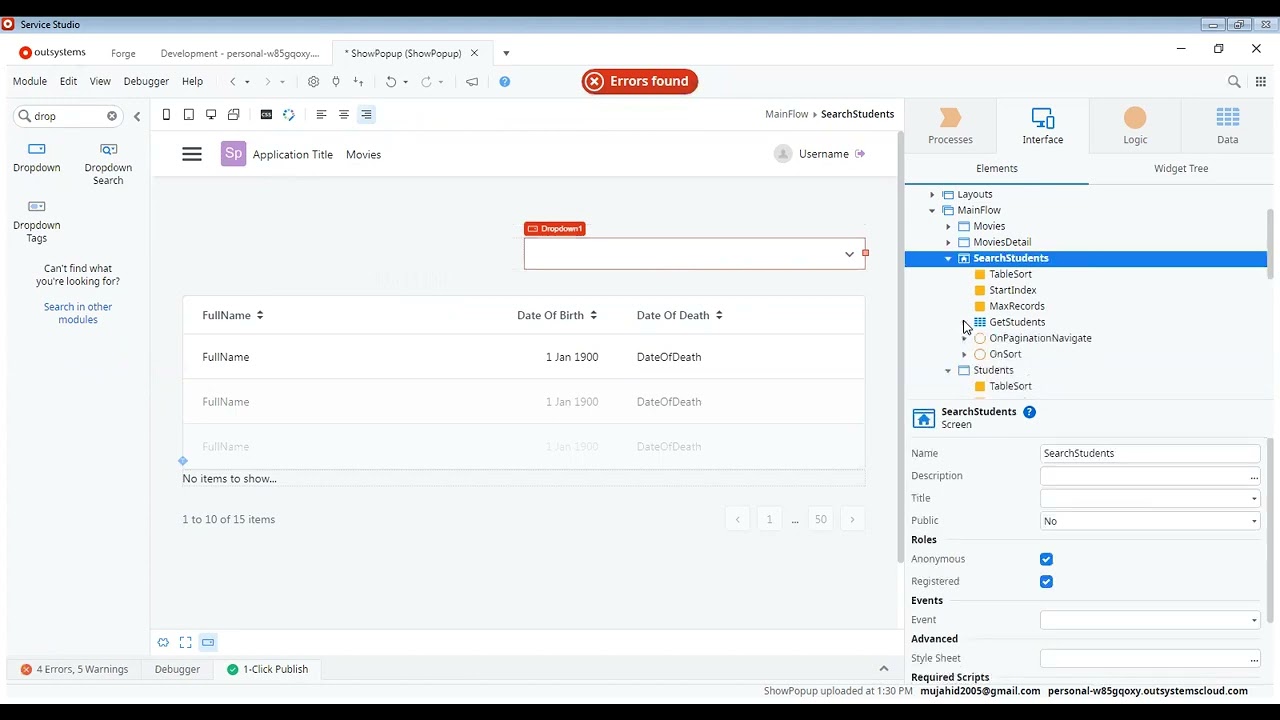Screen dimensions: 1280x720
Task: Click the Name property input field
Action: pos(1150,453)
